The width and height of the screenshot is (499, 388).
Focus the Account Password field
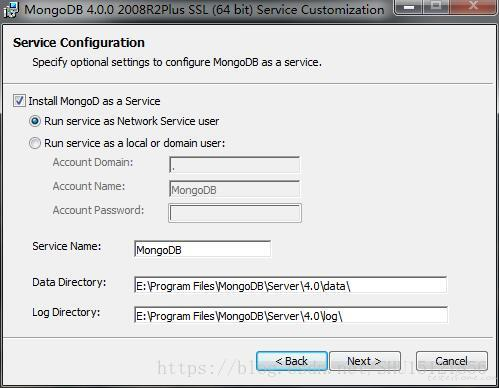pos(235,213)
